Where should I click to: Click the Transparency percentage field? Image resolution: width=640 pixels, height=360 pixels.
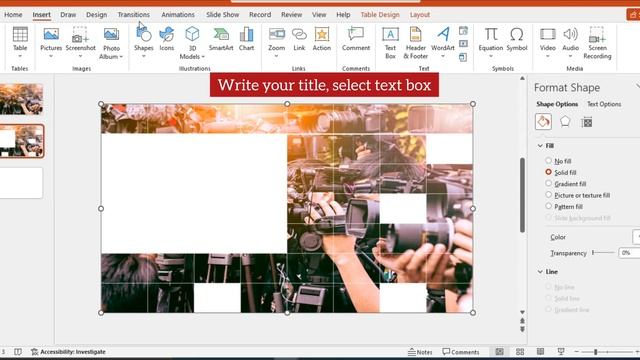point(629,253)
